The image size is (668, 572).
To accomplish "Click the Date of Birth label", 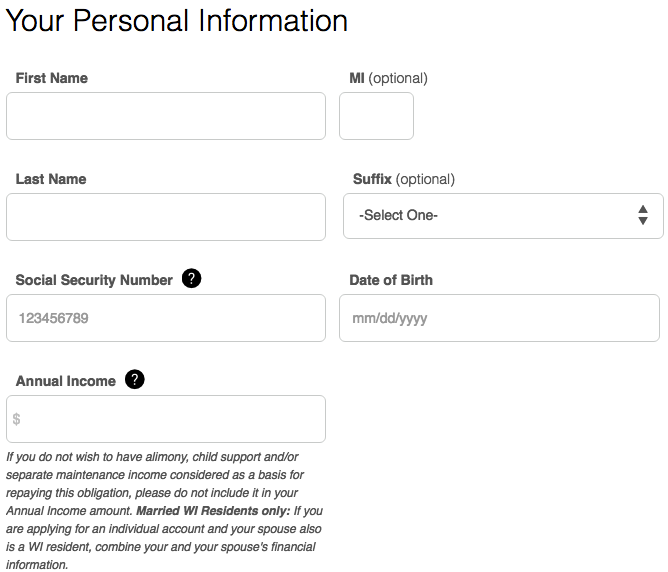I will pos(391,280).
